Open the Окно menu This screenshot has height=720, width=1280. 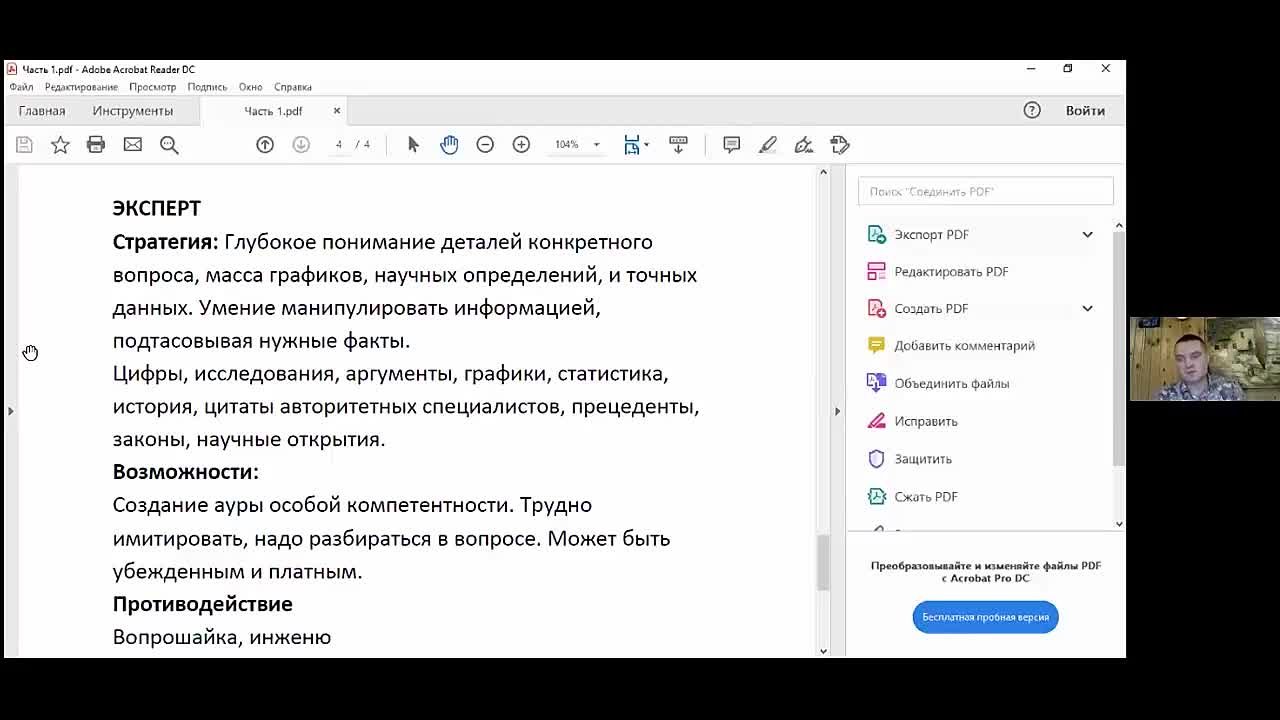tap(250, 87)
